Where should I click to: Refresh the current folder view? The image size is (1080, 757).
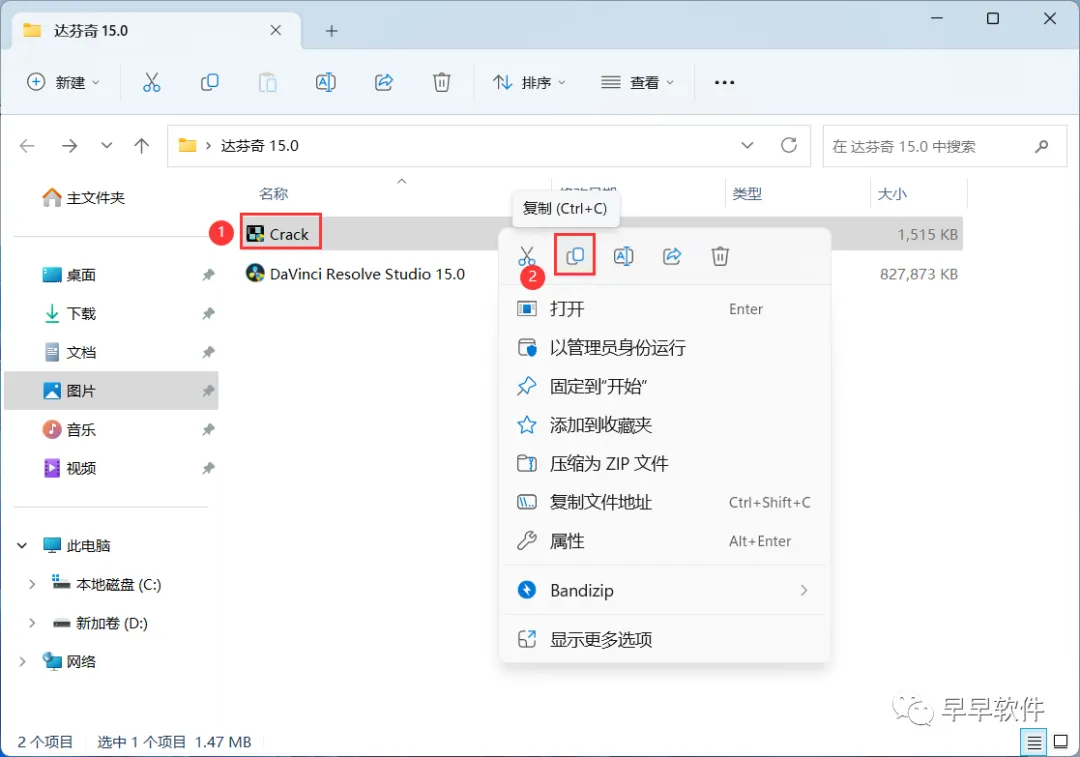789,145
